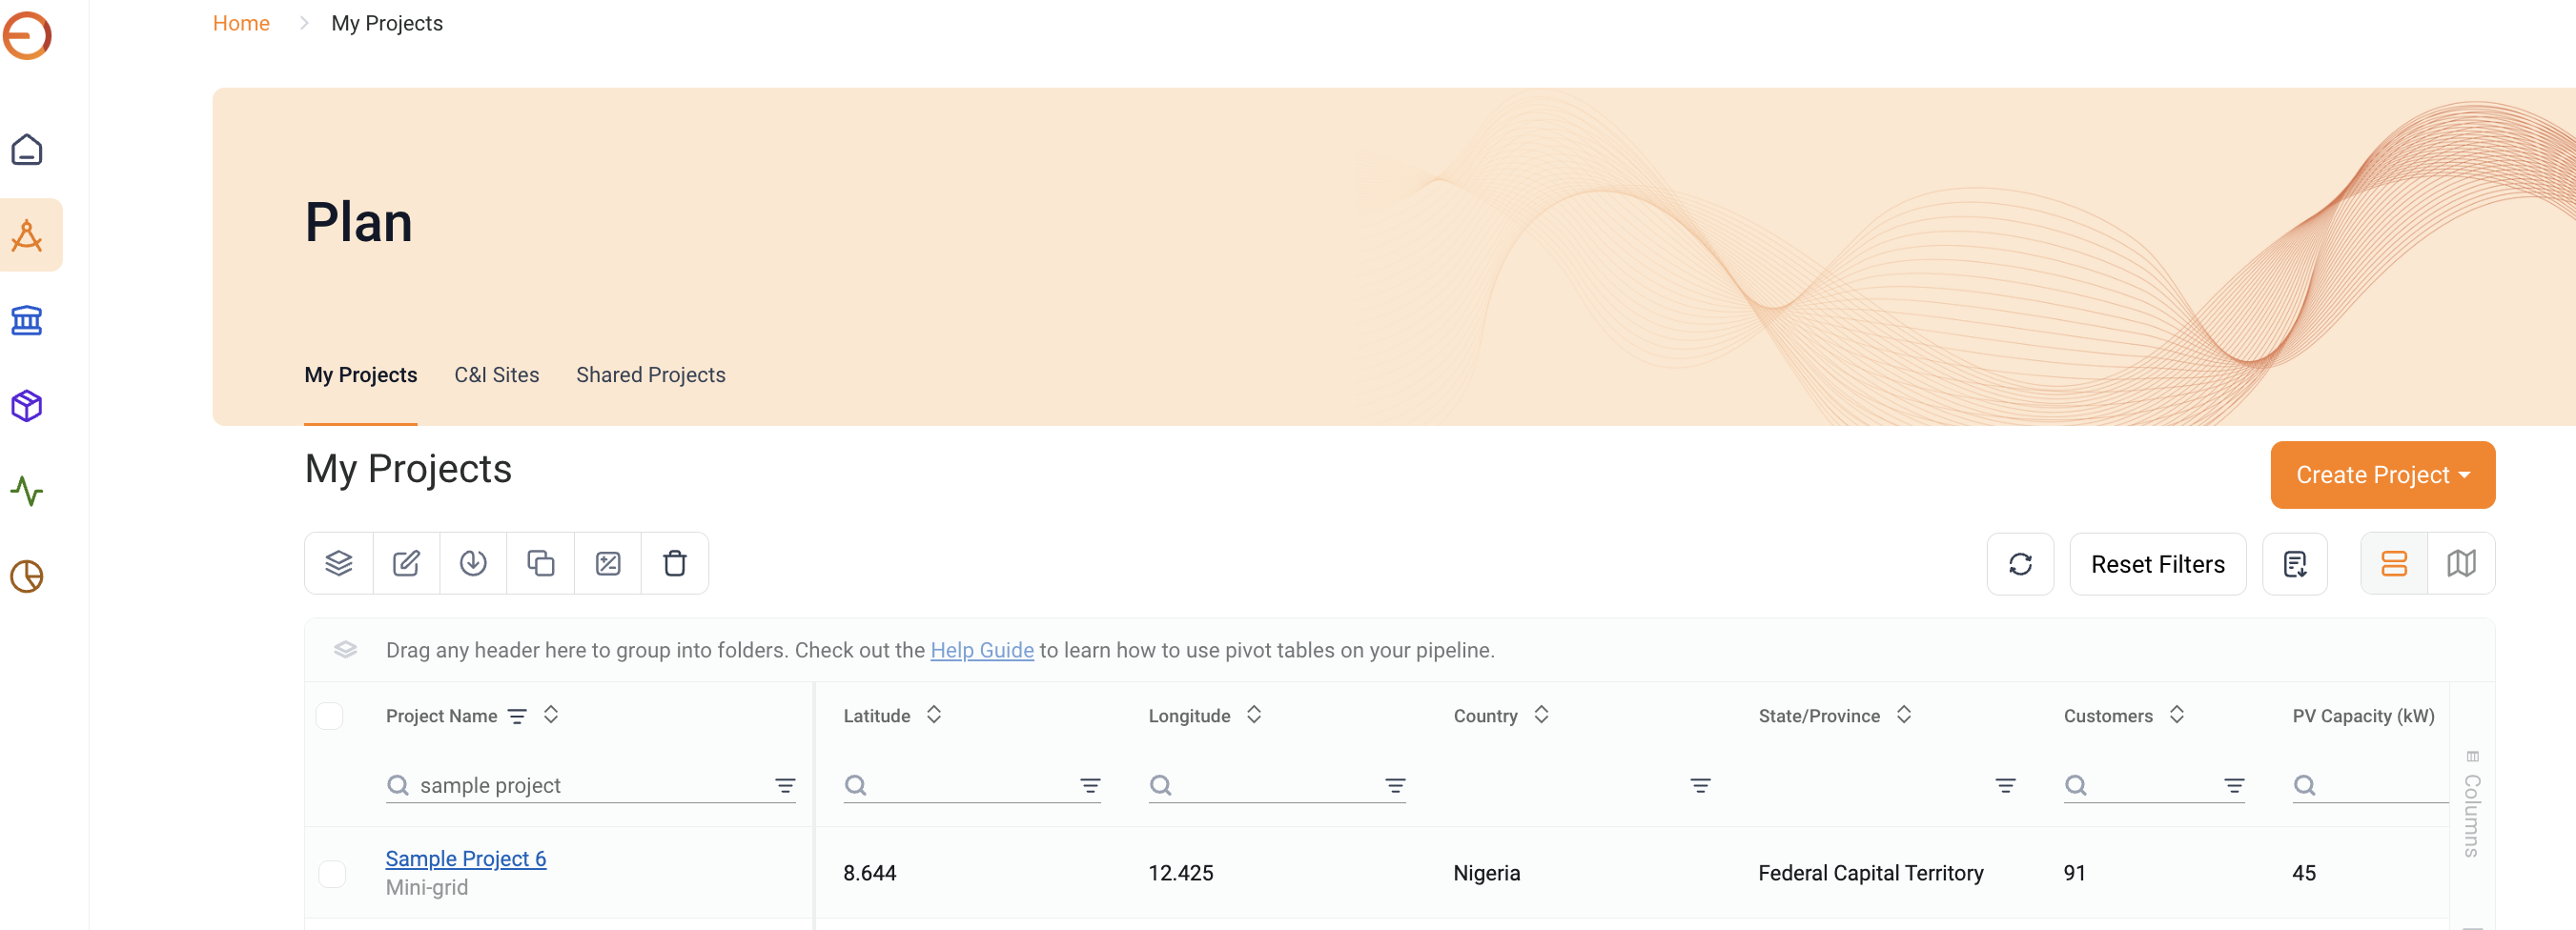Viewport: 2576px width, 930px height.
Task: Open the bank building icon in sidebar
Action: (27, 320)
